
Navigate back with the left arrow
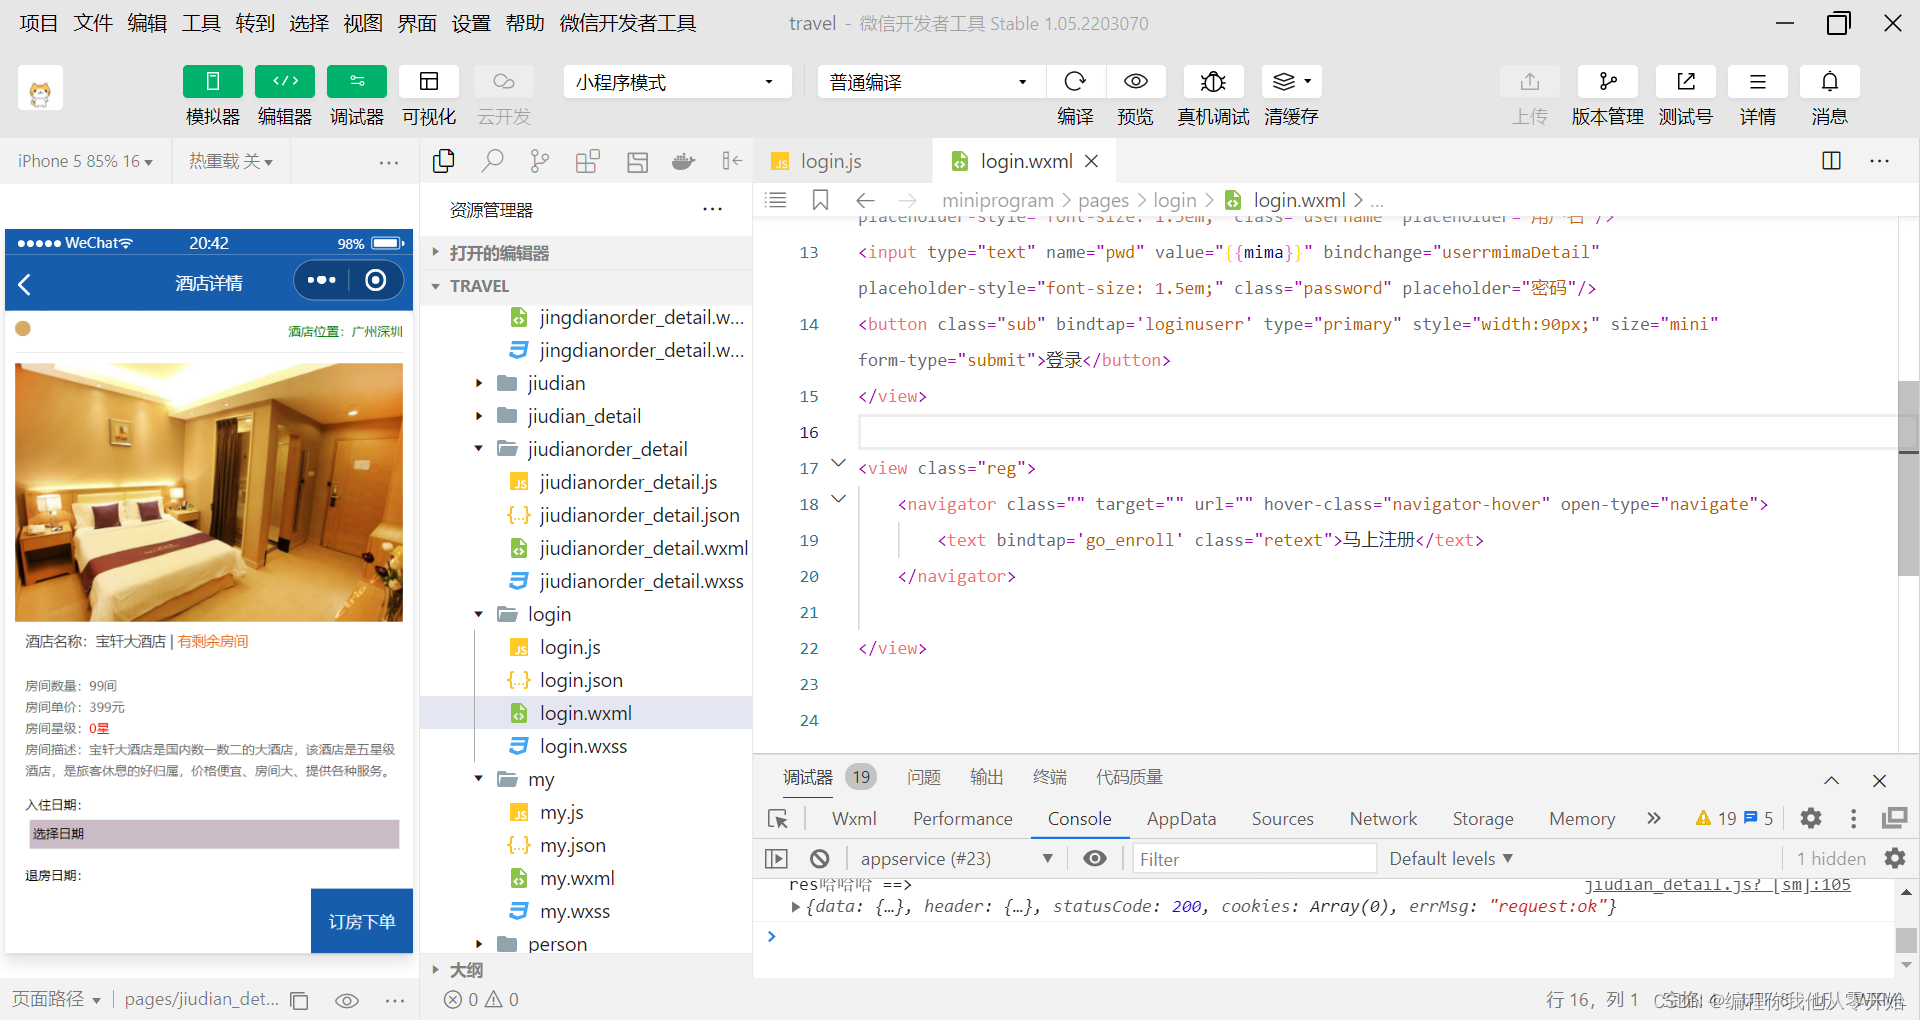(865, 200)
